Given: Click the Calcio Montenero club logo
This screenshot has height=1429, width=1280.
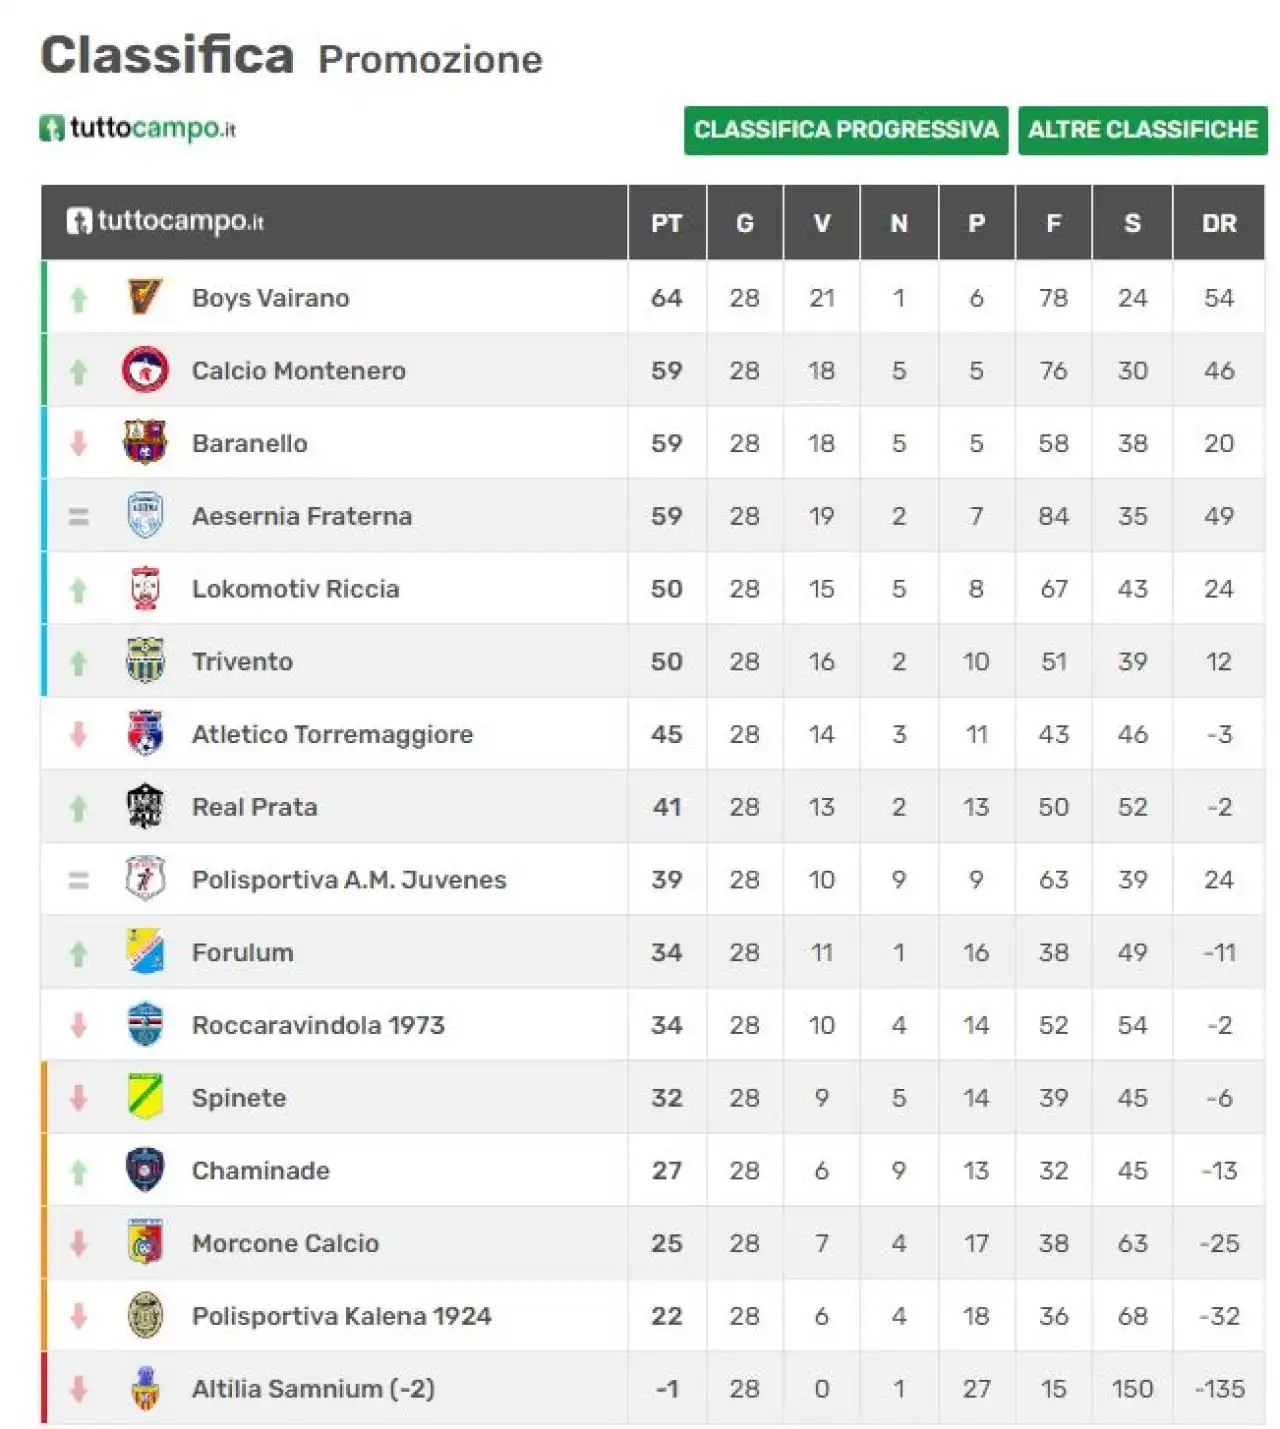Looking at the screenshot, I should [x=145, y=370].
